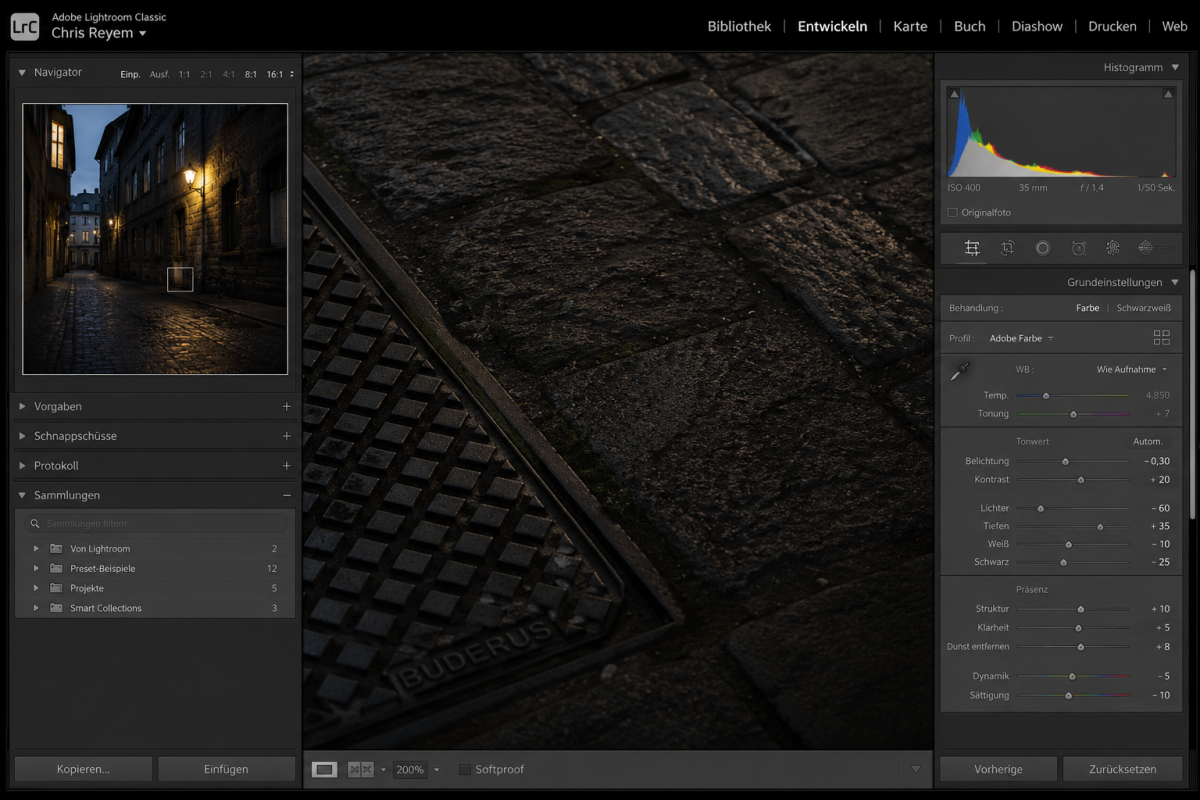The width and height of the screenshot is (1200, 800).
Task: Expand the Protokoll panel
Action: [22, 465]
